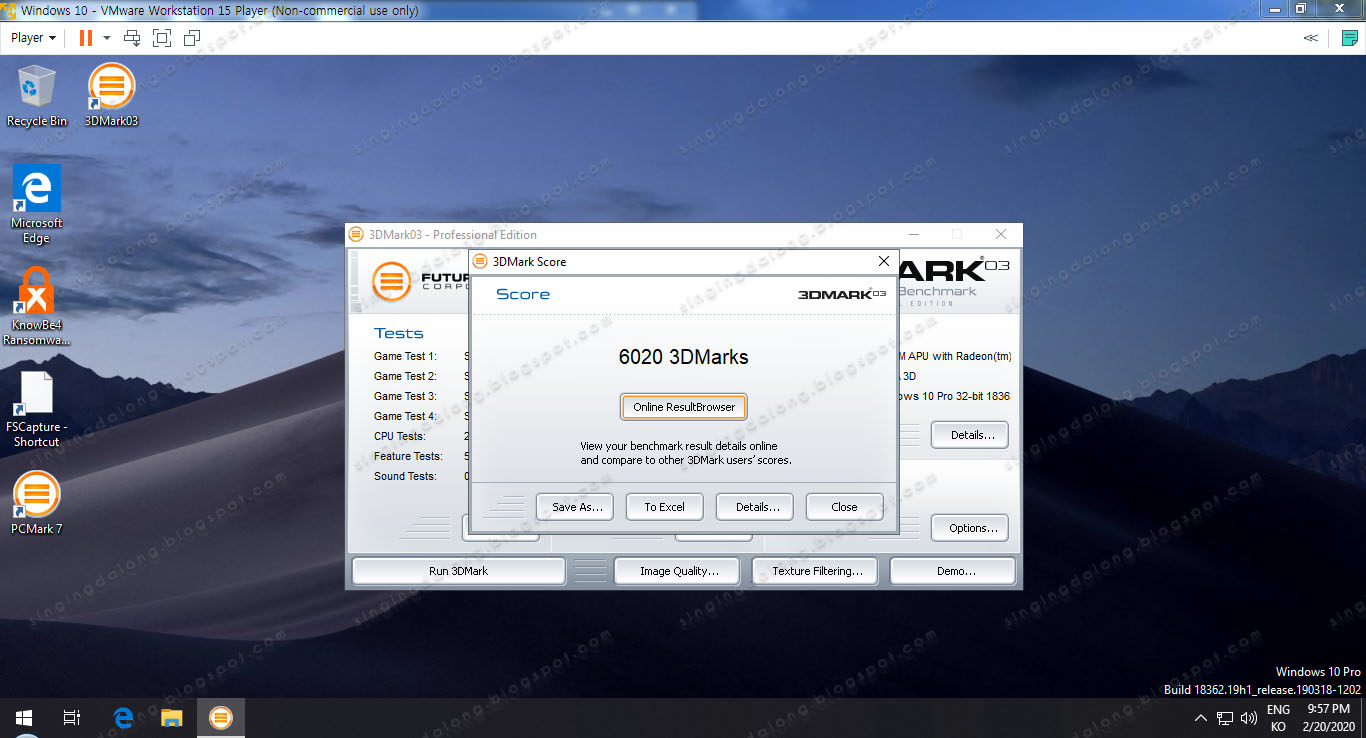
Task: Export the score with To Excel
Action: point(665,507)
